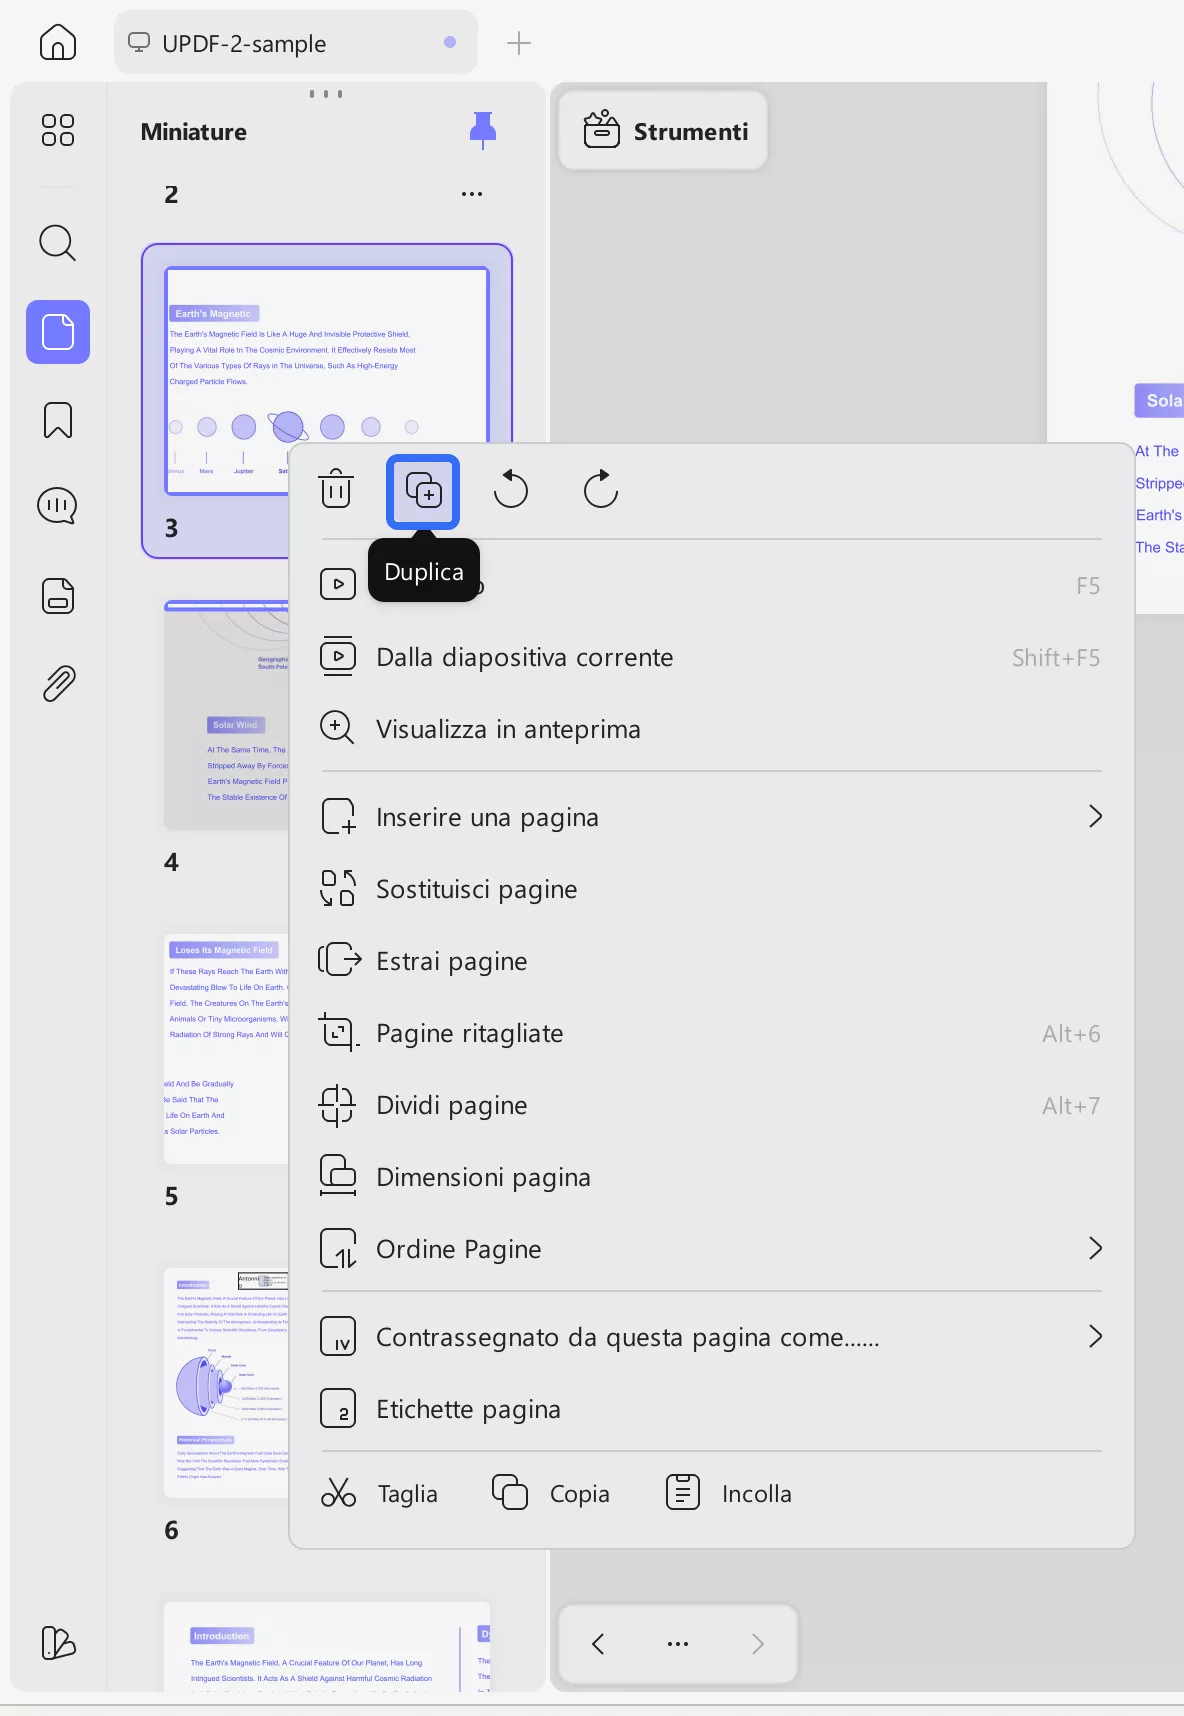Switch to the UPDF-2-sample tab

pos(296,43)
